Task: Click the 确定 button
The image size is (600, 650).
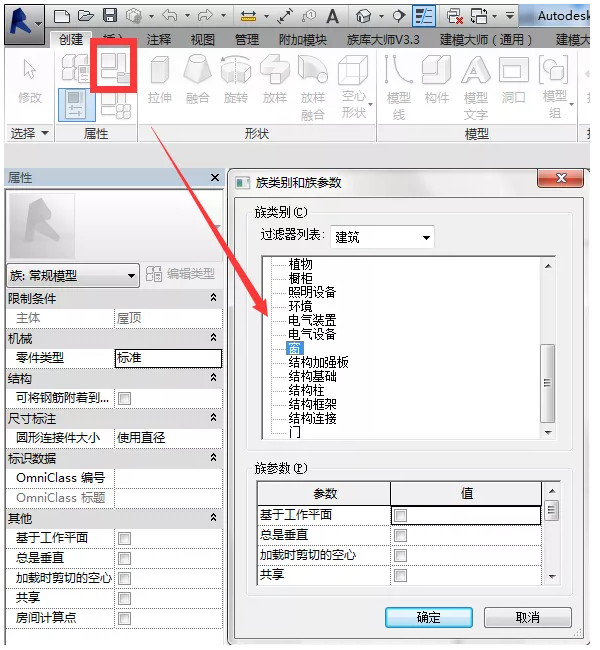Action: coord(429,618)
